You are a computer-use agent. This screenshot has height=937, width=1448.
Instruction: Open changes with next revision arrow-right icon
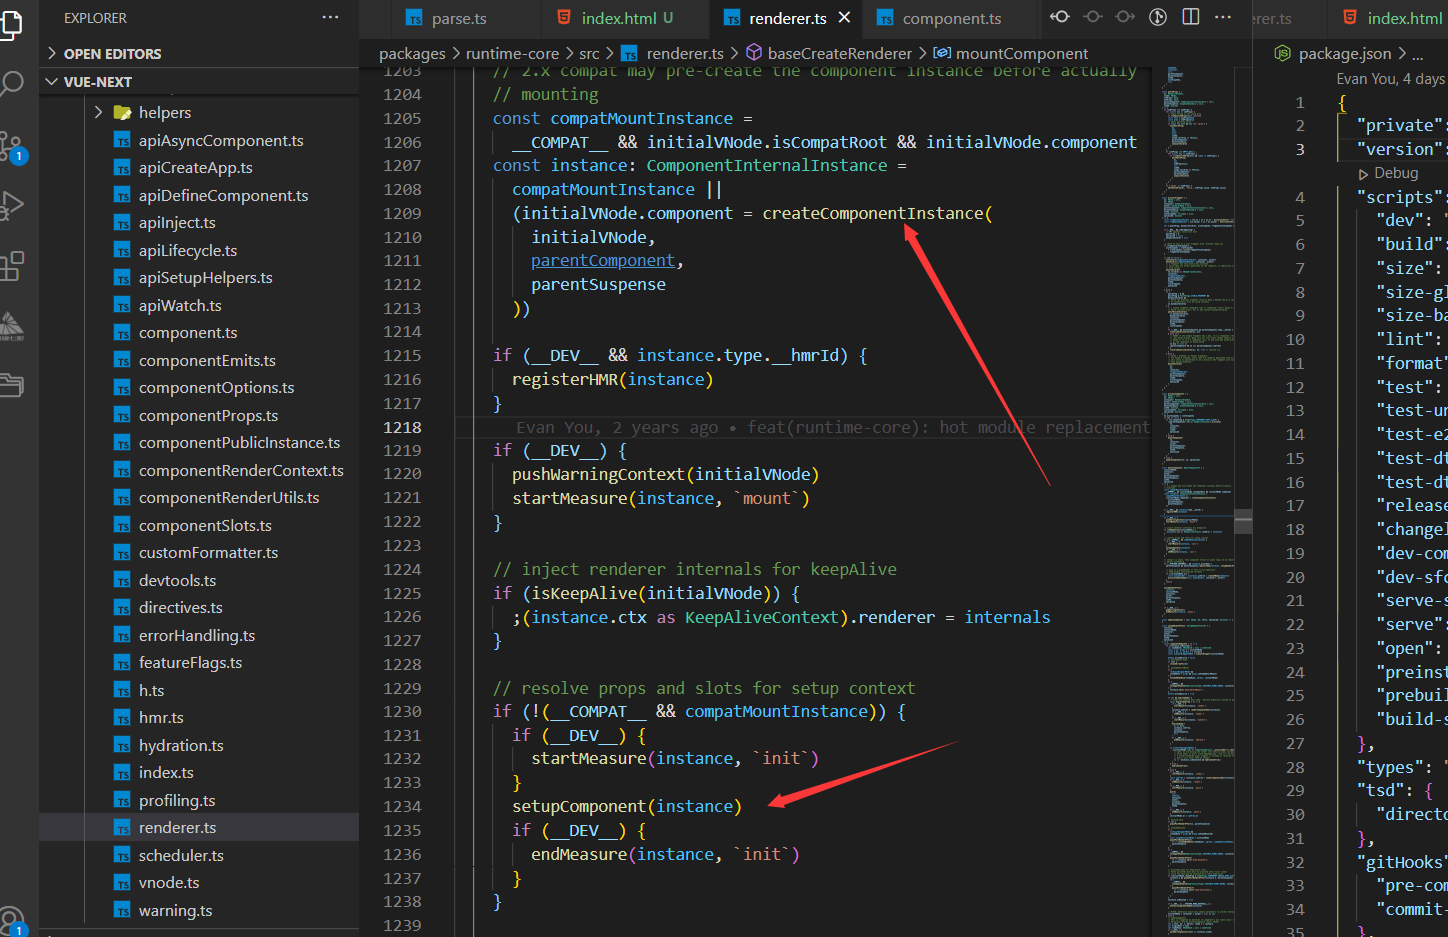click(1125, 17)
